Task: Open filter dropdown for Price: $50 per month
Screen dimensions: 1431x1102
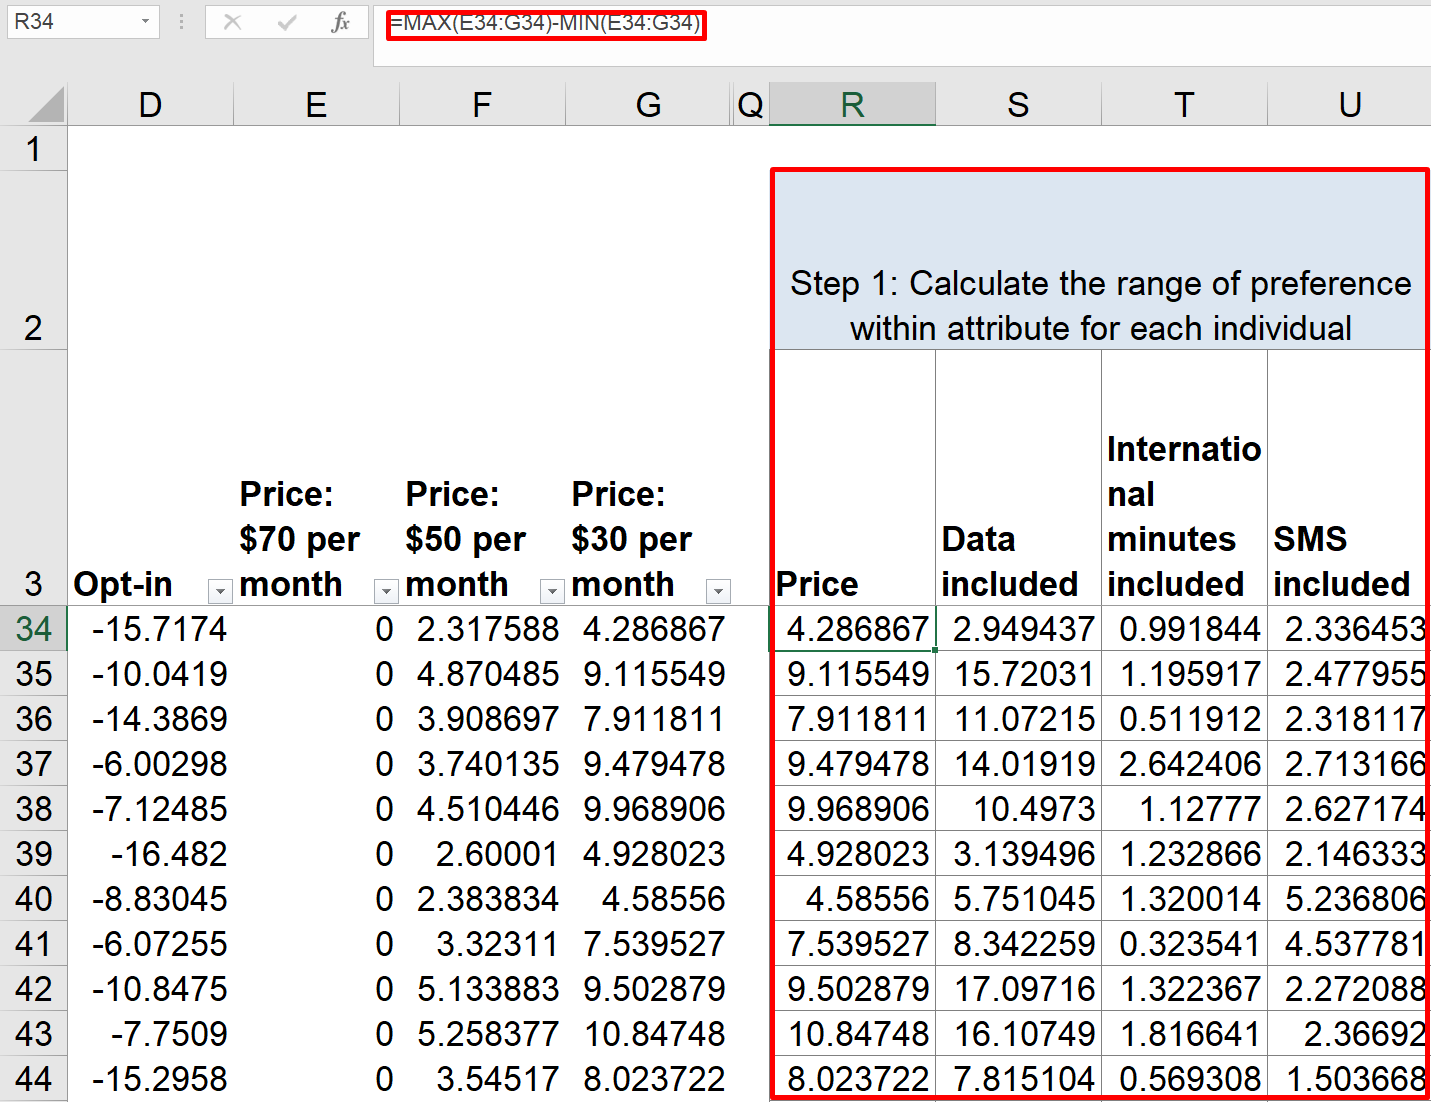Action: 552,592
